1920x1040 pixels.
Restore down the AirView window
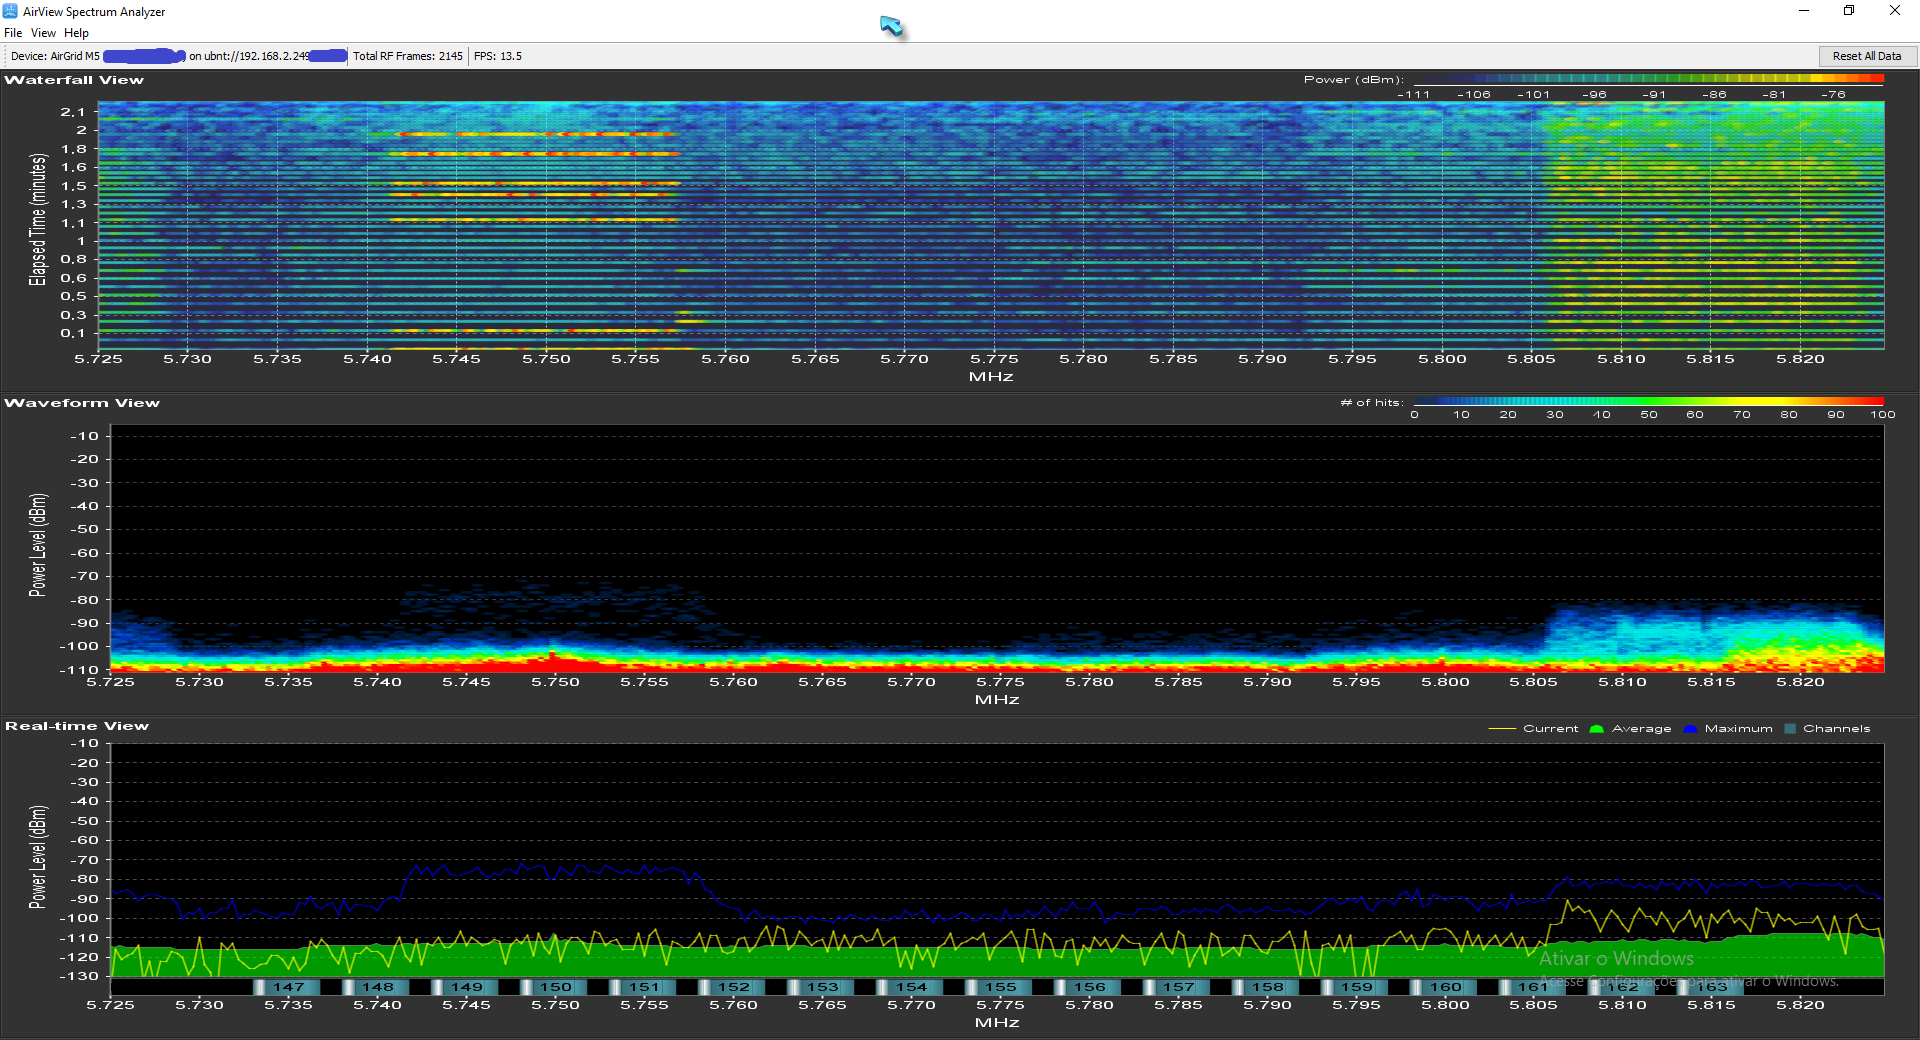point(1849,11)
